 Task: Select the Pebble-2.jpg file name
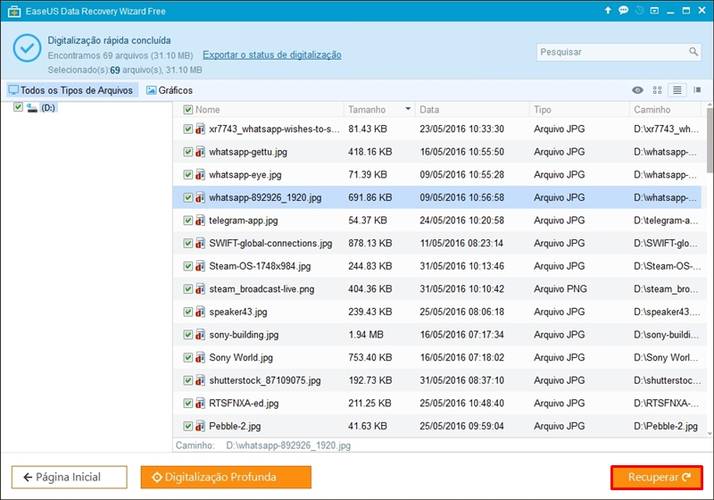point(235,426)
